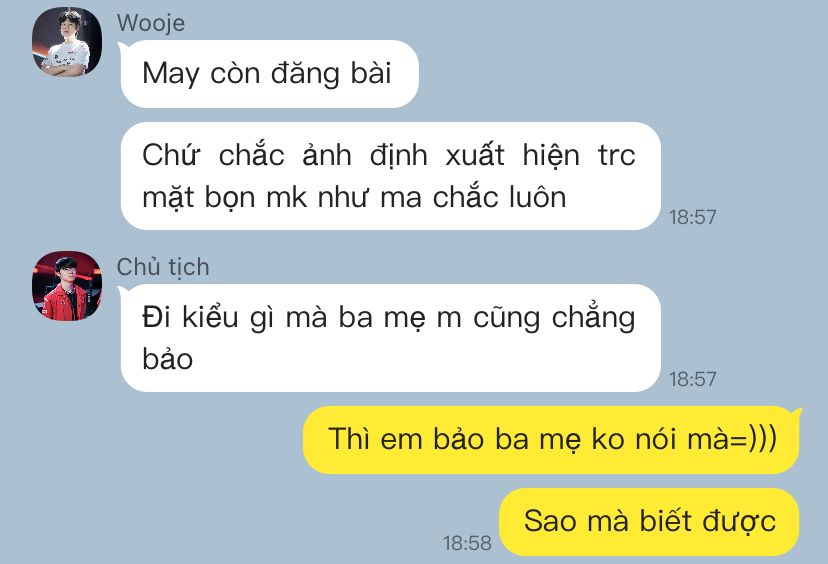Select Chủ tịch's message 'Đi kiểu gì mà'
The height and width of the screenshot is (564, 828).
click(x=390, y=338)
